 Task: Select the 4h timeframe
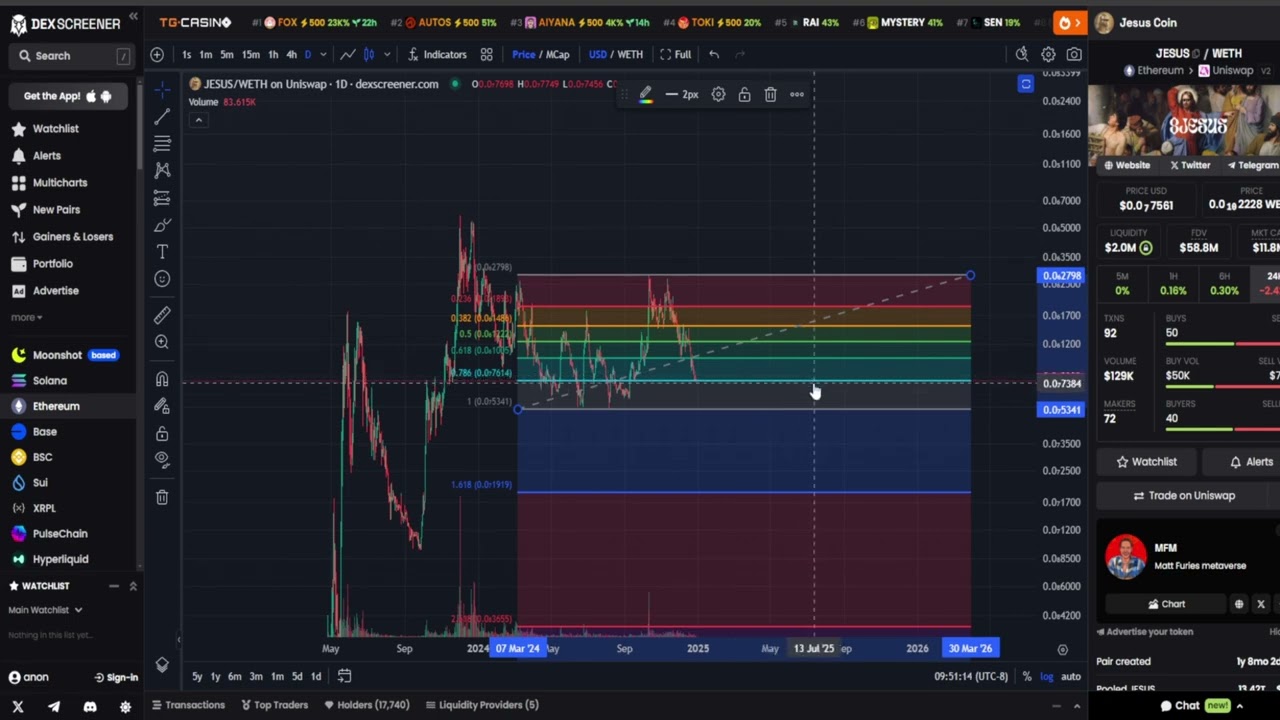point(291,54)
